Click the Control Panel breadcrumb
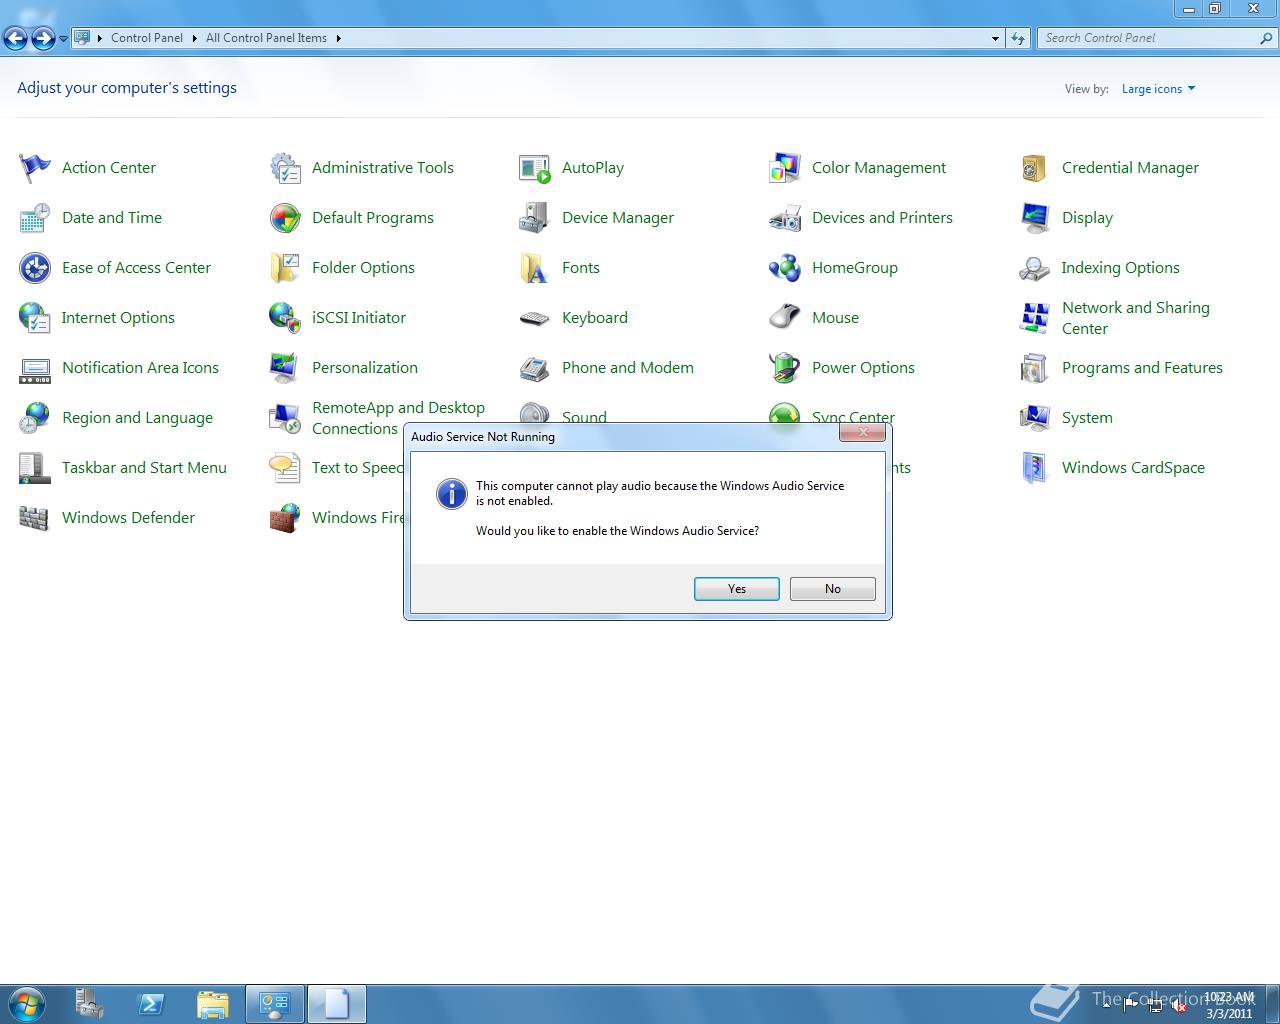 click(147, 38)
